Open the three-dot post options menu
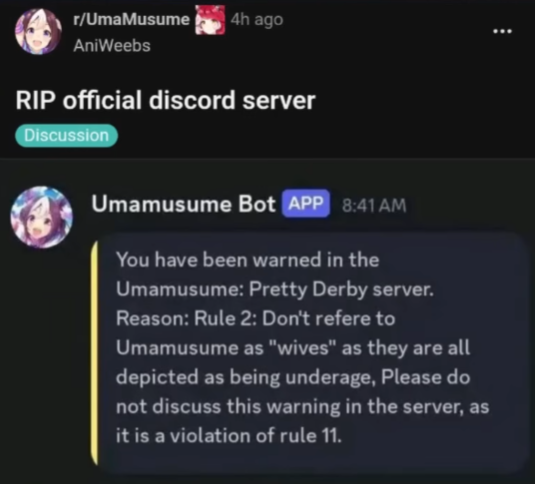Viewport: 535px width, 484px height. click(x=502, y=31)
